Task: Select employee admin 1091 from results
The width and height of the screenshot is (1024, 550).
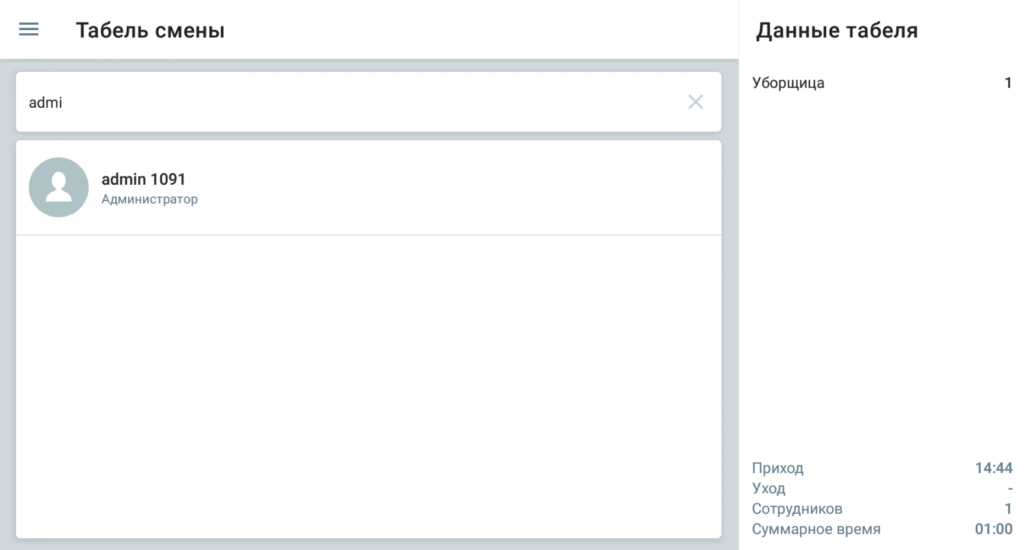Action: [368, 187]
